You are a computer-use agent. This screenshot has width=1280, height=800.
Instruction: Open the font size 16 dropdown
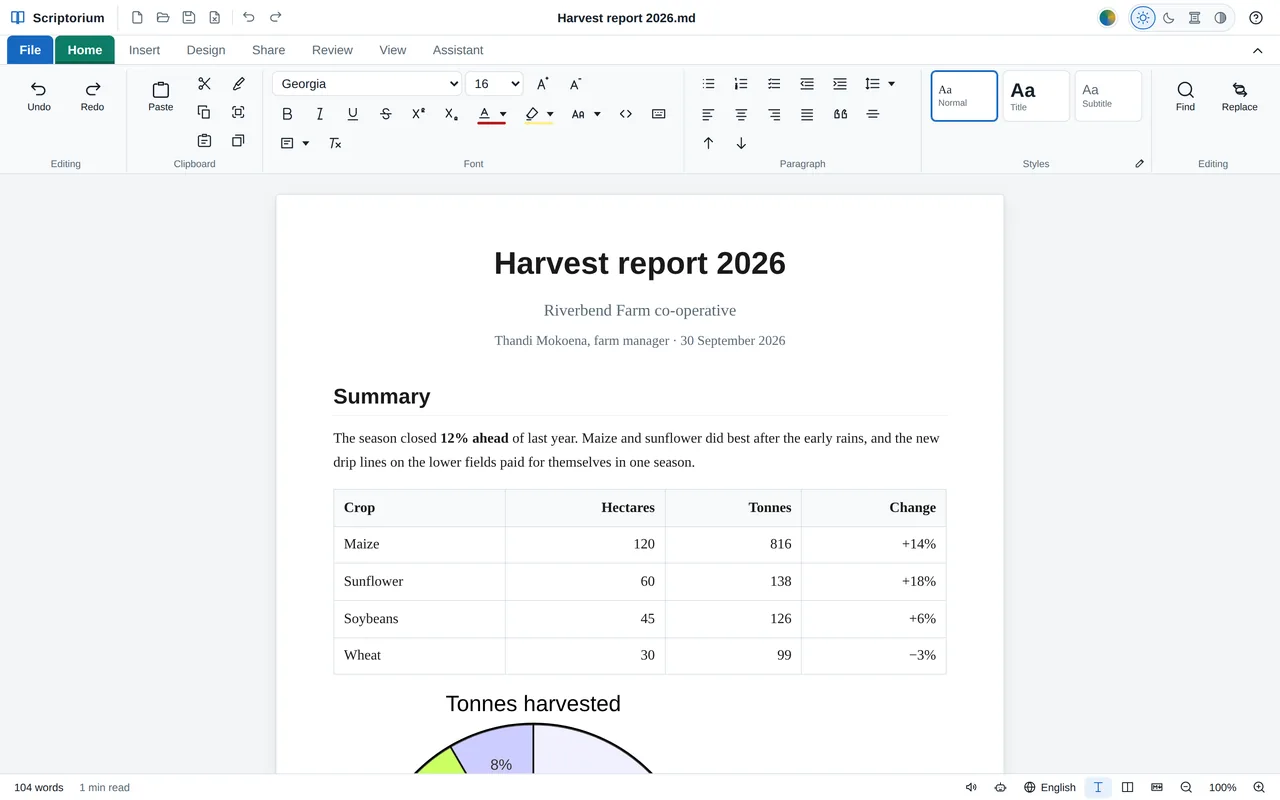[x=494, y=84]
